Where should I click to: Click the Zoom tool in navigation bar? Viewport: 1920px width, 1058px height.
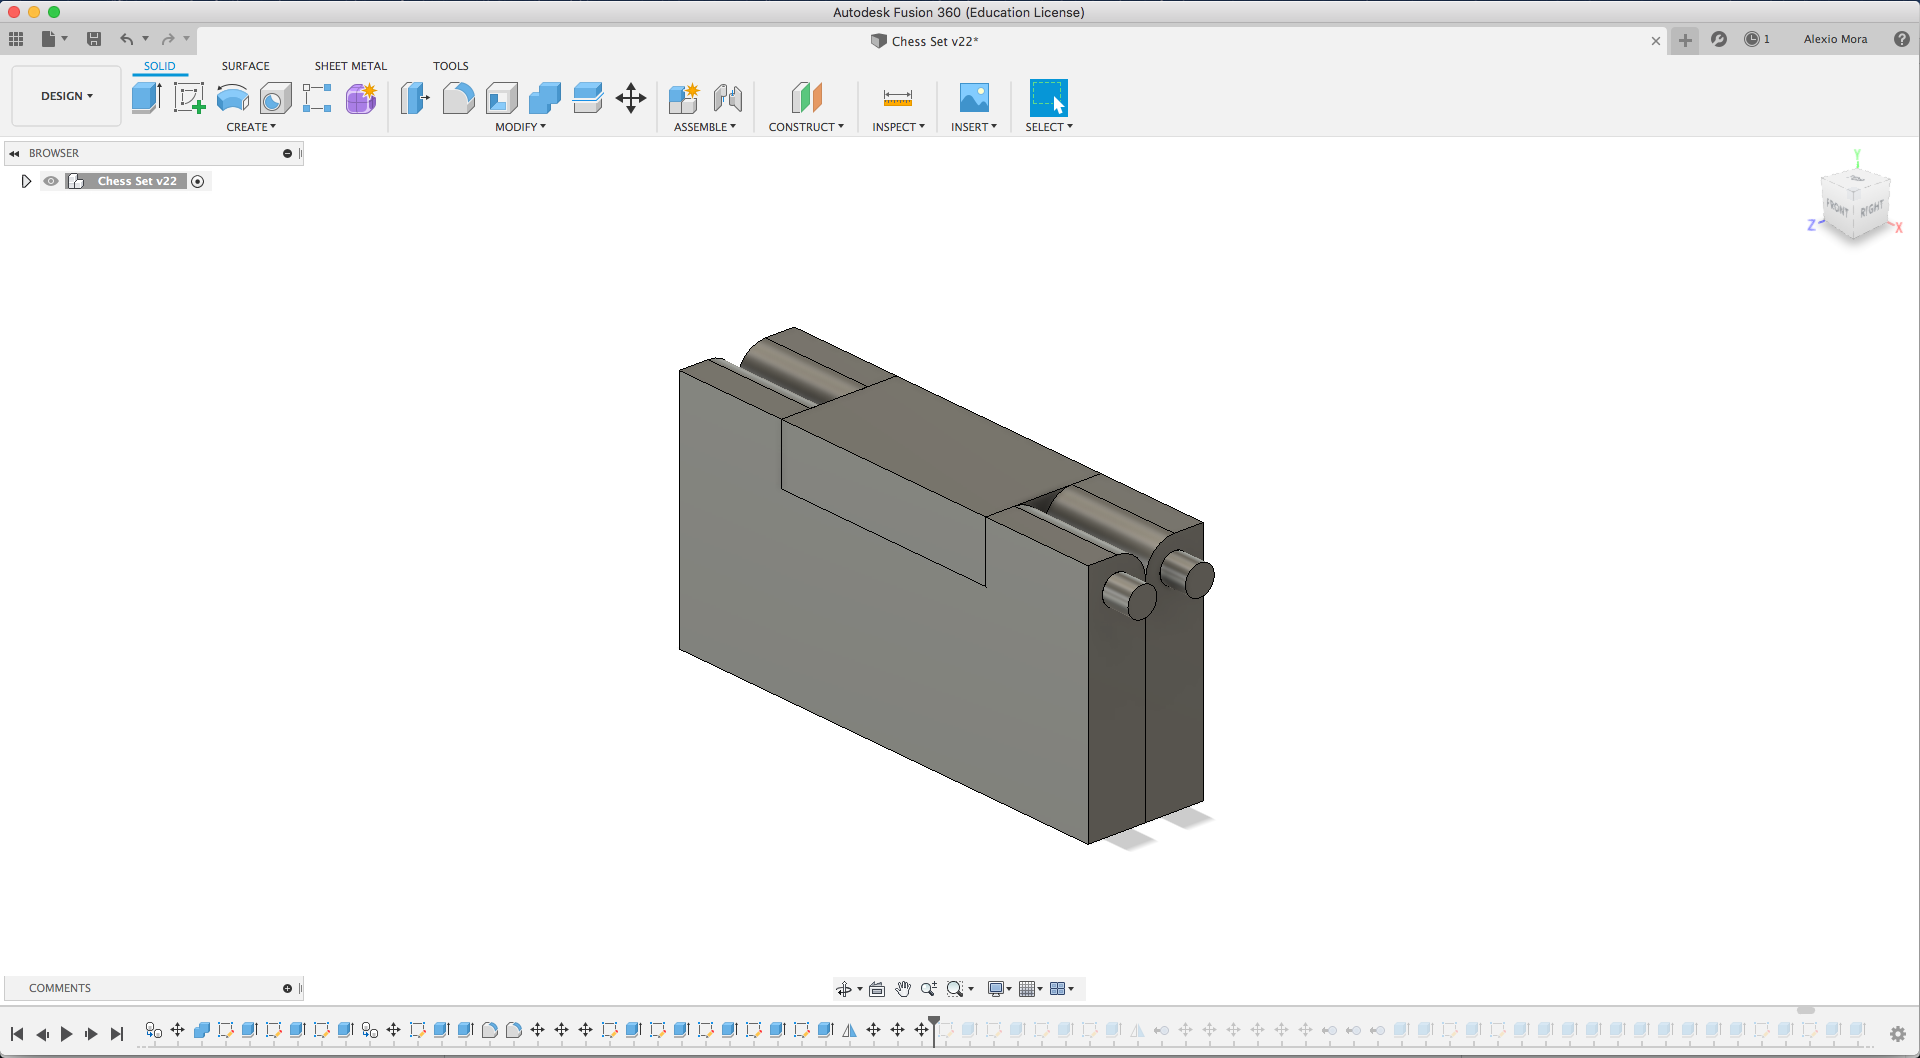point(929,989)
